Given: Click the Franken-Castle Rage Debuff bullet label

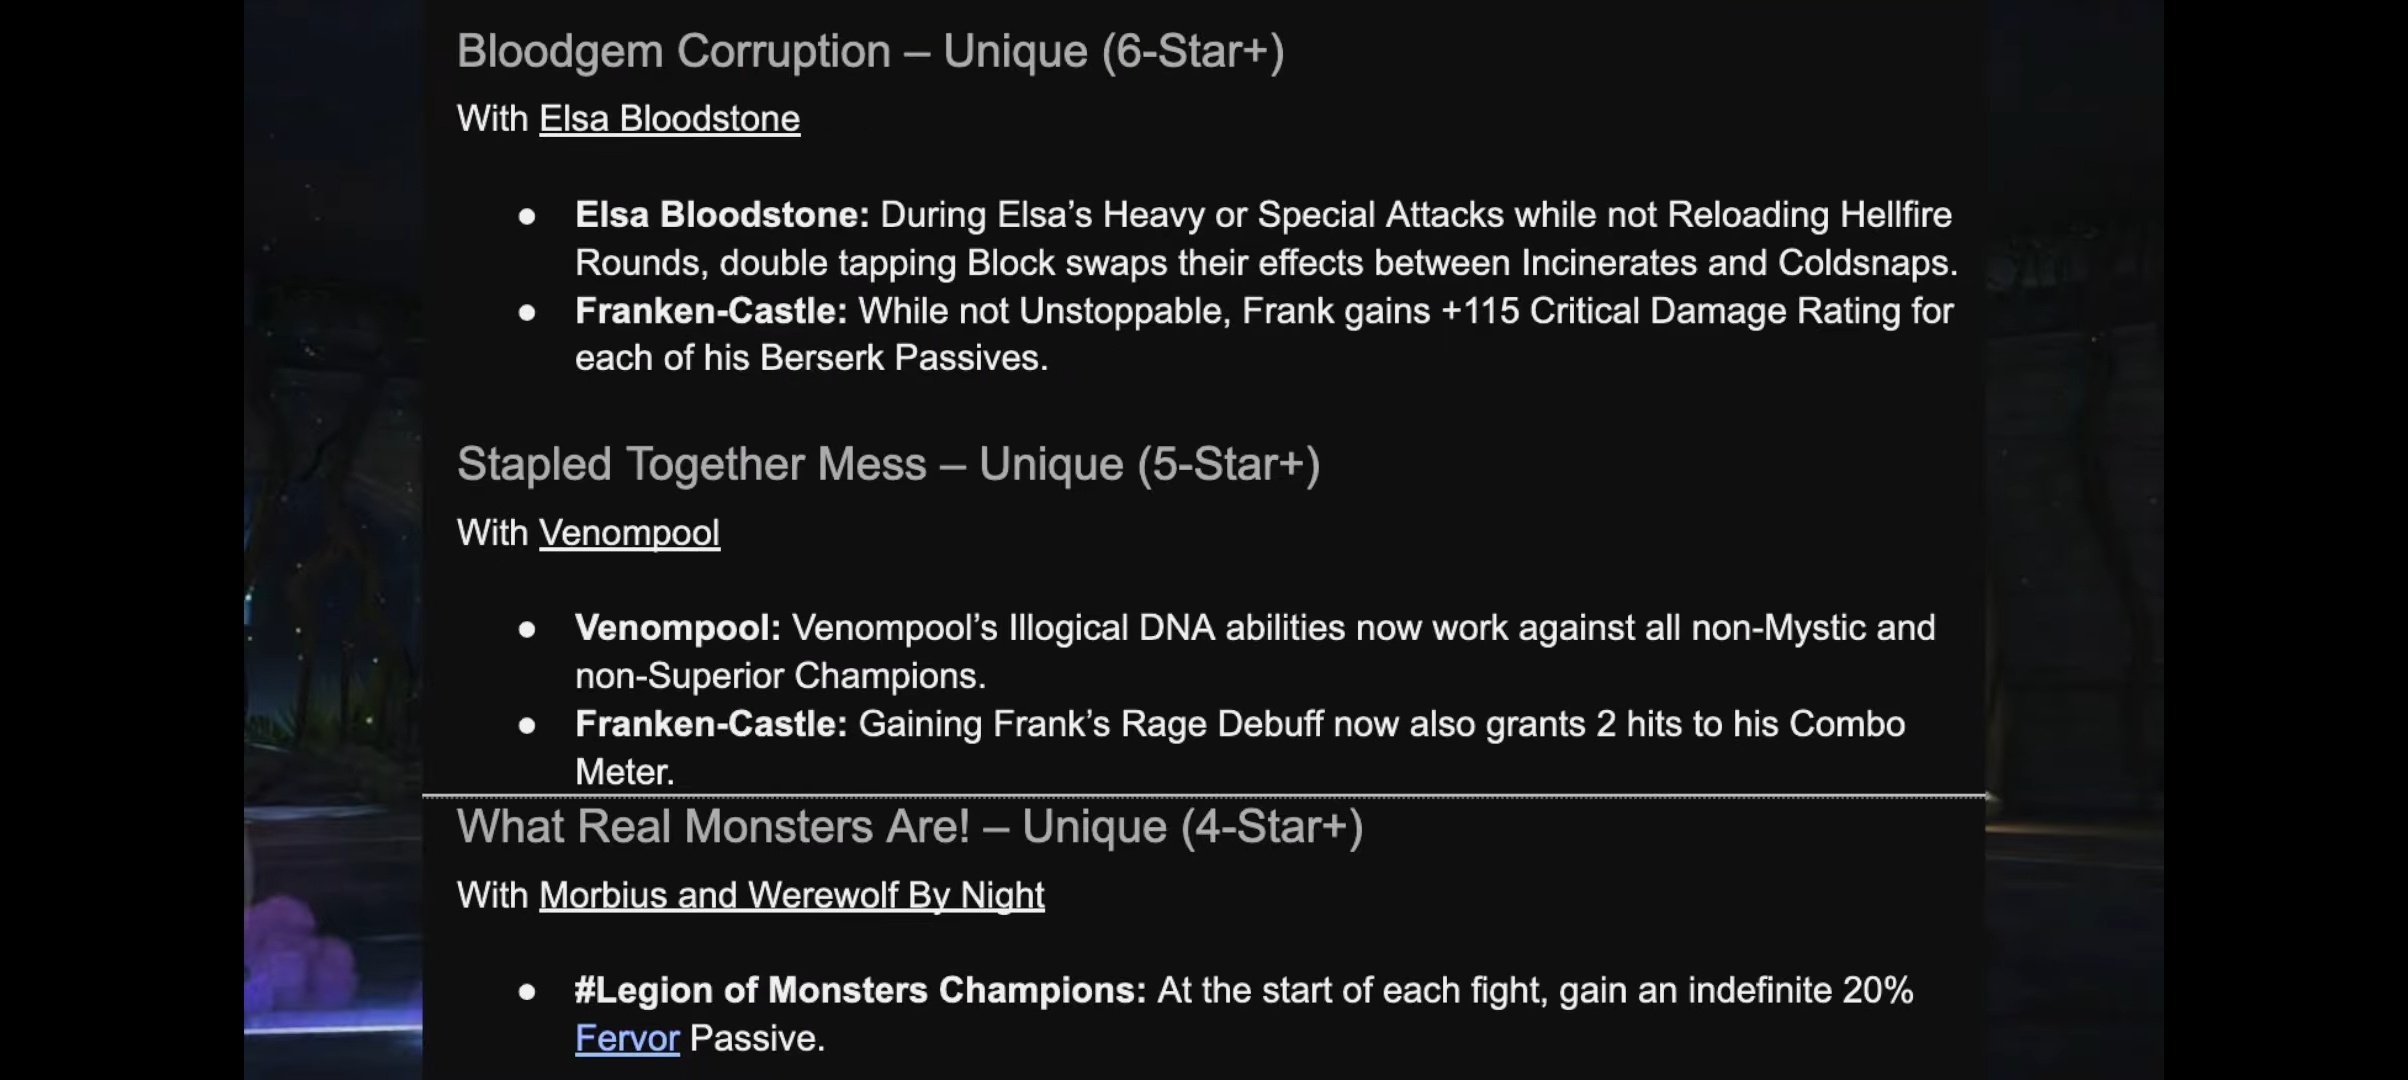Looking at the screenshot, I should point(711,724).
